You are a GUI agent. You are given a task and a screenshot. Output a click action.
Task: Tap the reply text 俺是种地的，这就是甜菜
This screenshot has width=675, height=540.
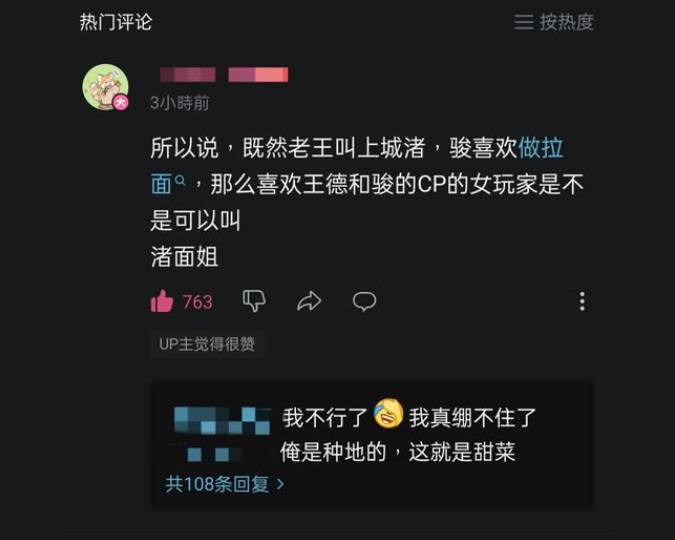398,452
